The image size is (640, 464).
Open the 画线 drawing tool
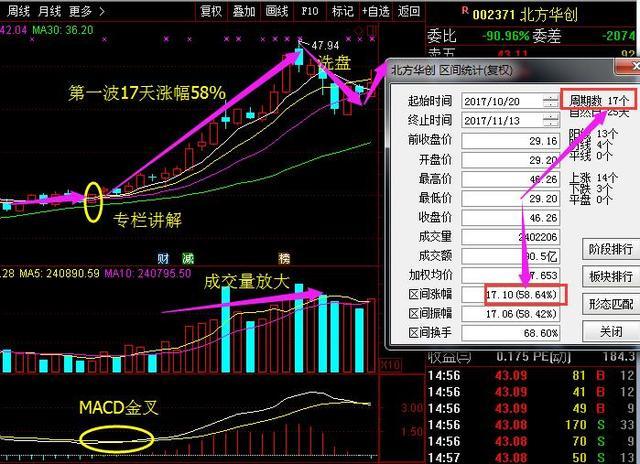pos(276,11)
